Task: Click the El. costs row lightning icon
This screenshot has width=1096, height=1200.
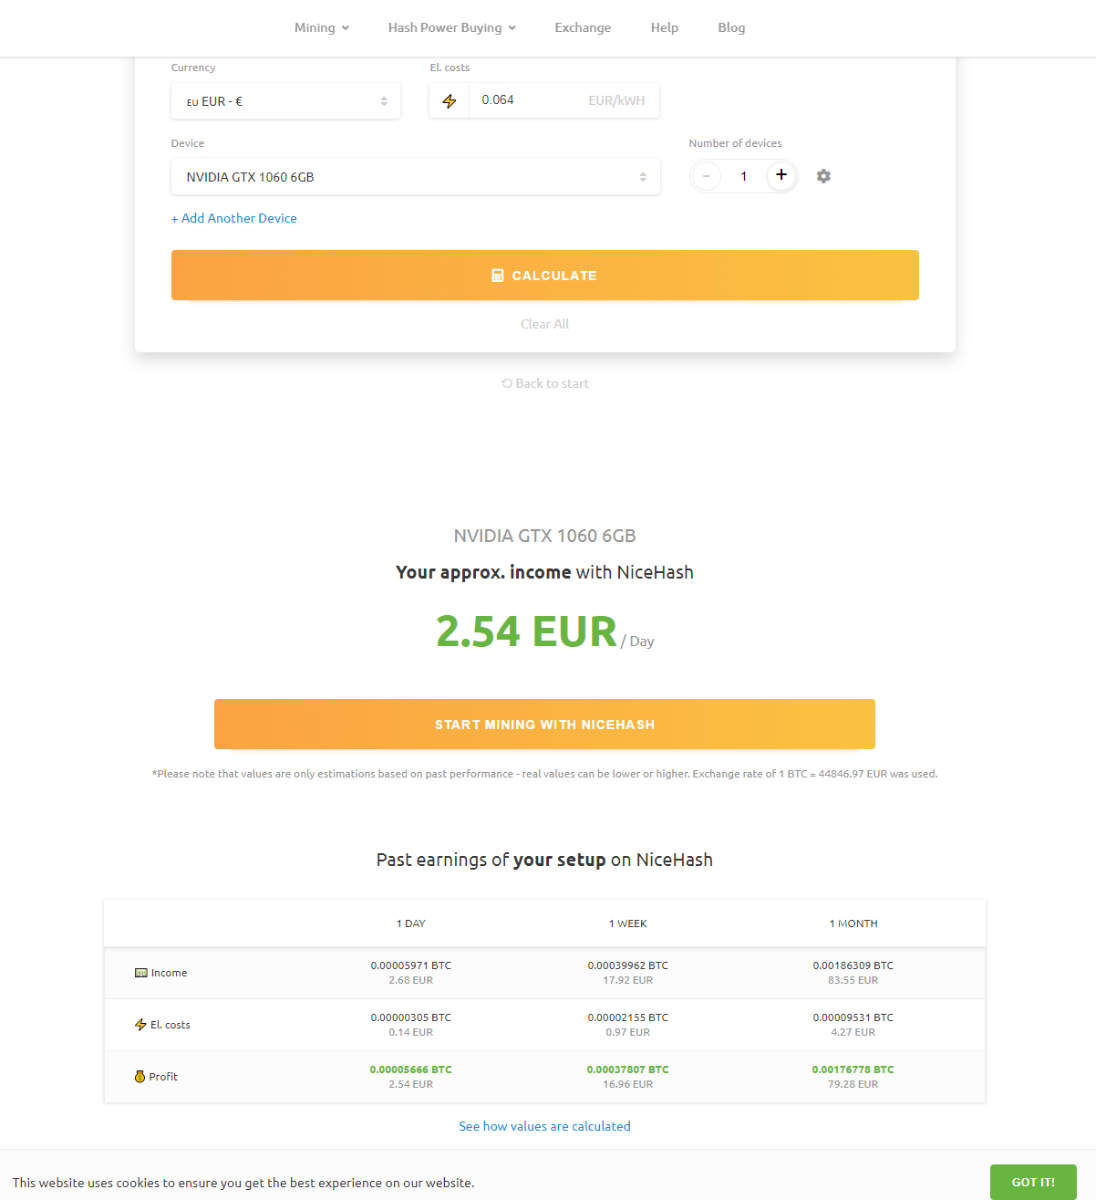Action: (141, 1025)
